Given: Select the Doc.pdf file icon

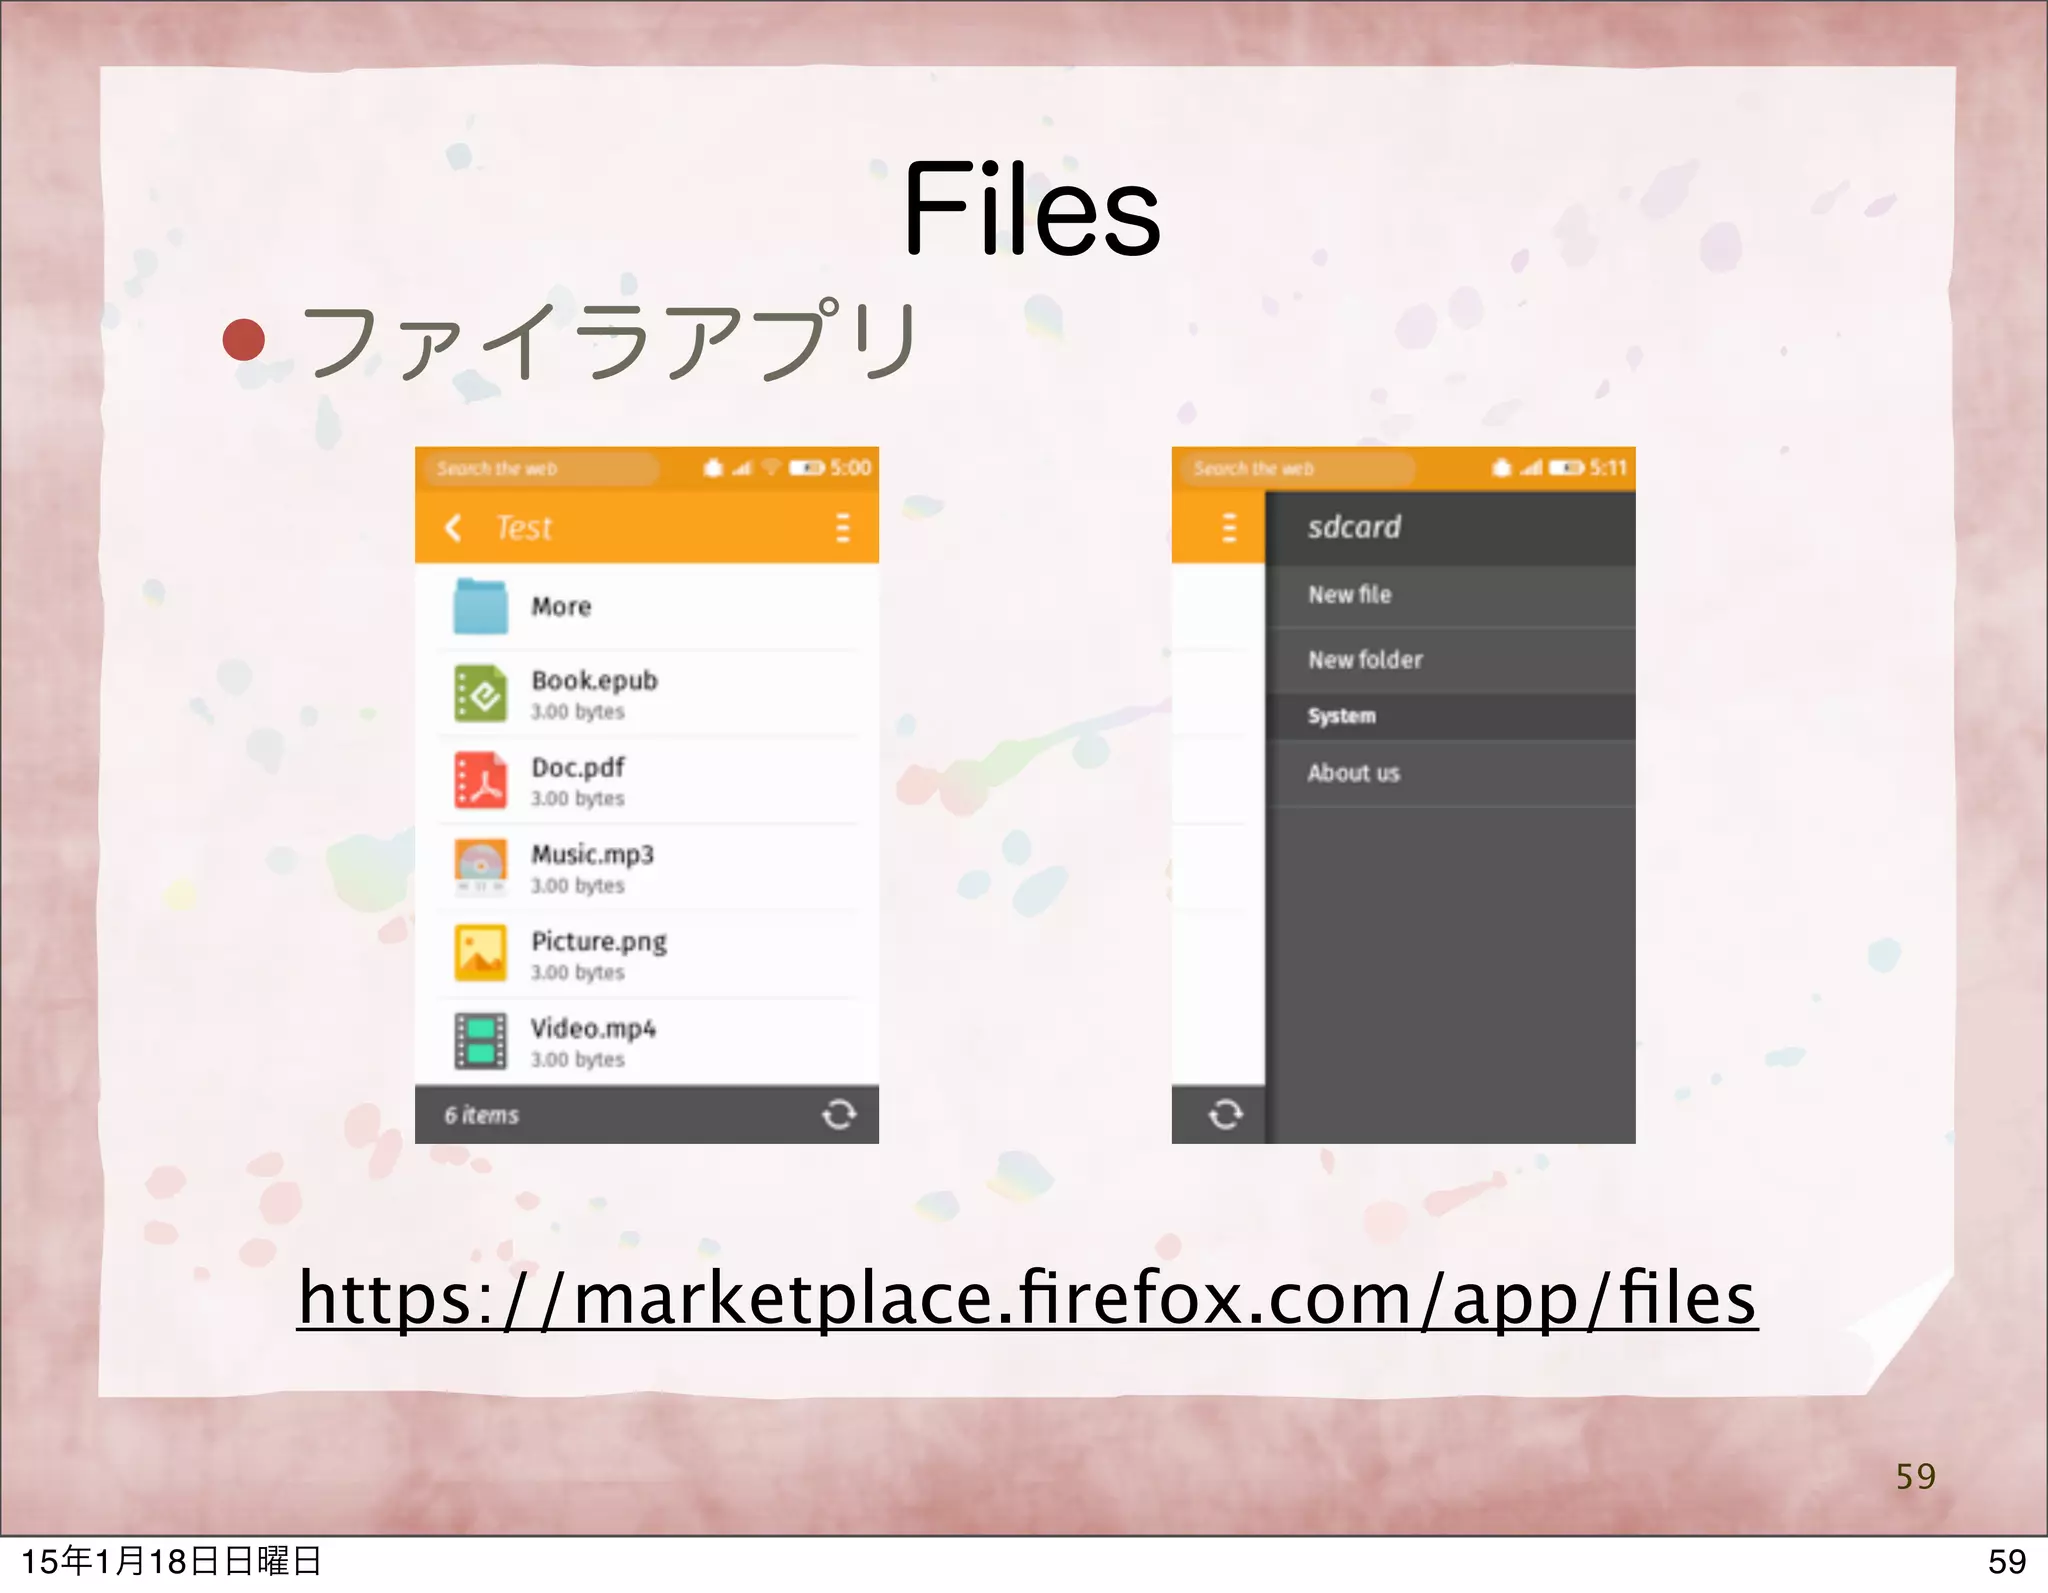Looking at the screenshot, I should click(x=480, y=780).
